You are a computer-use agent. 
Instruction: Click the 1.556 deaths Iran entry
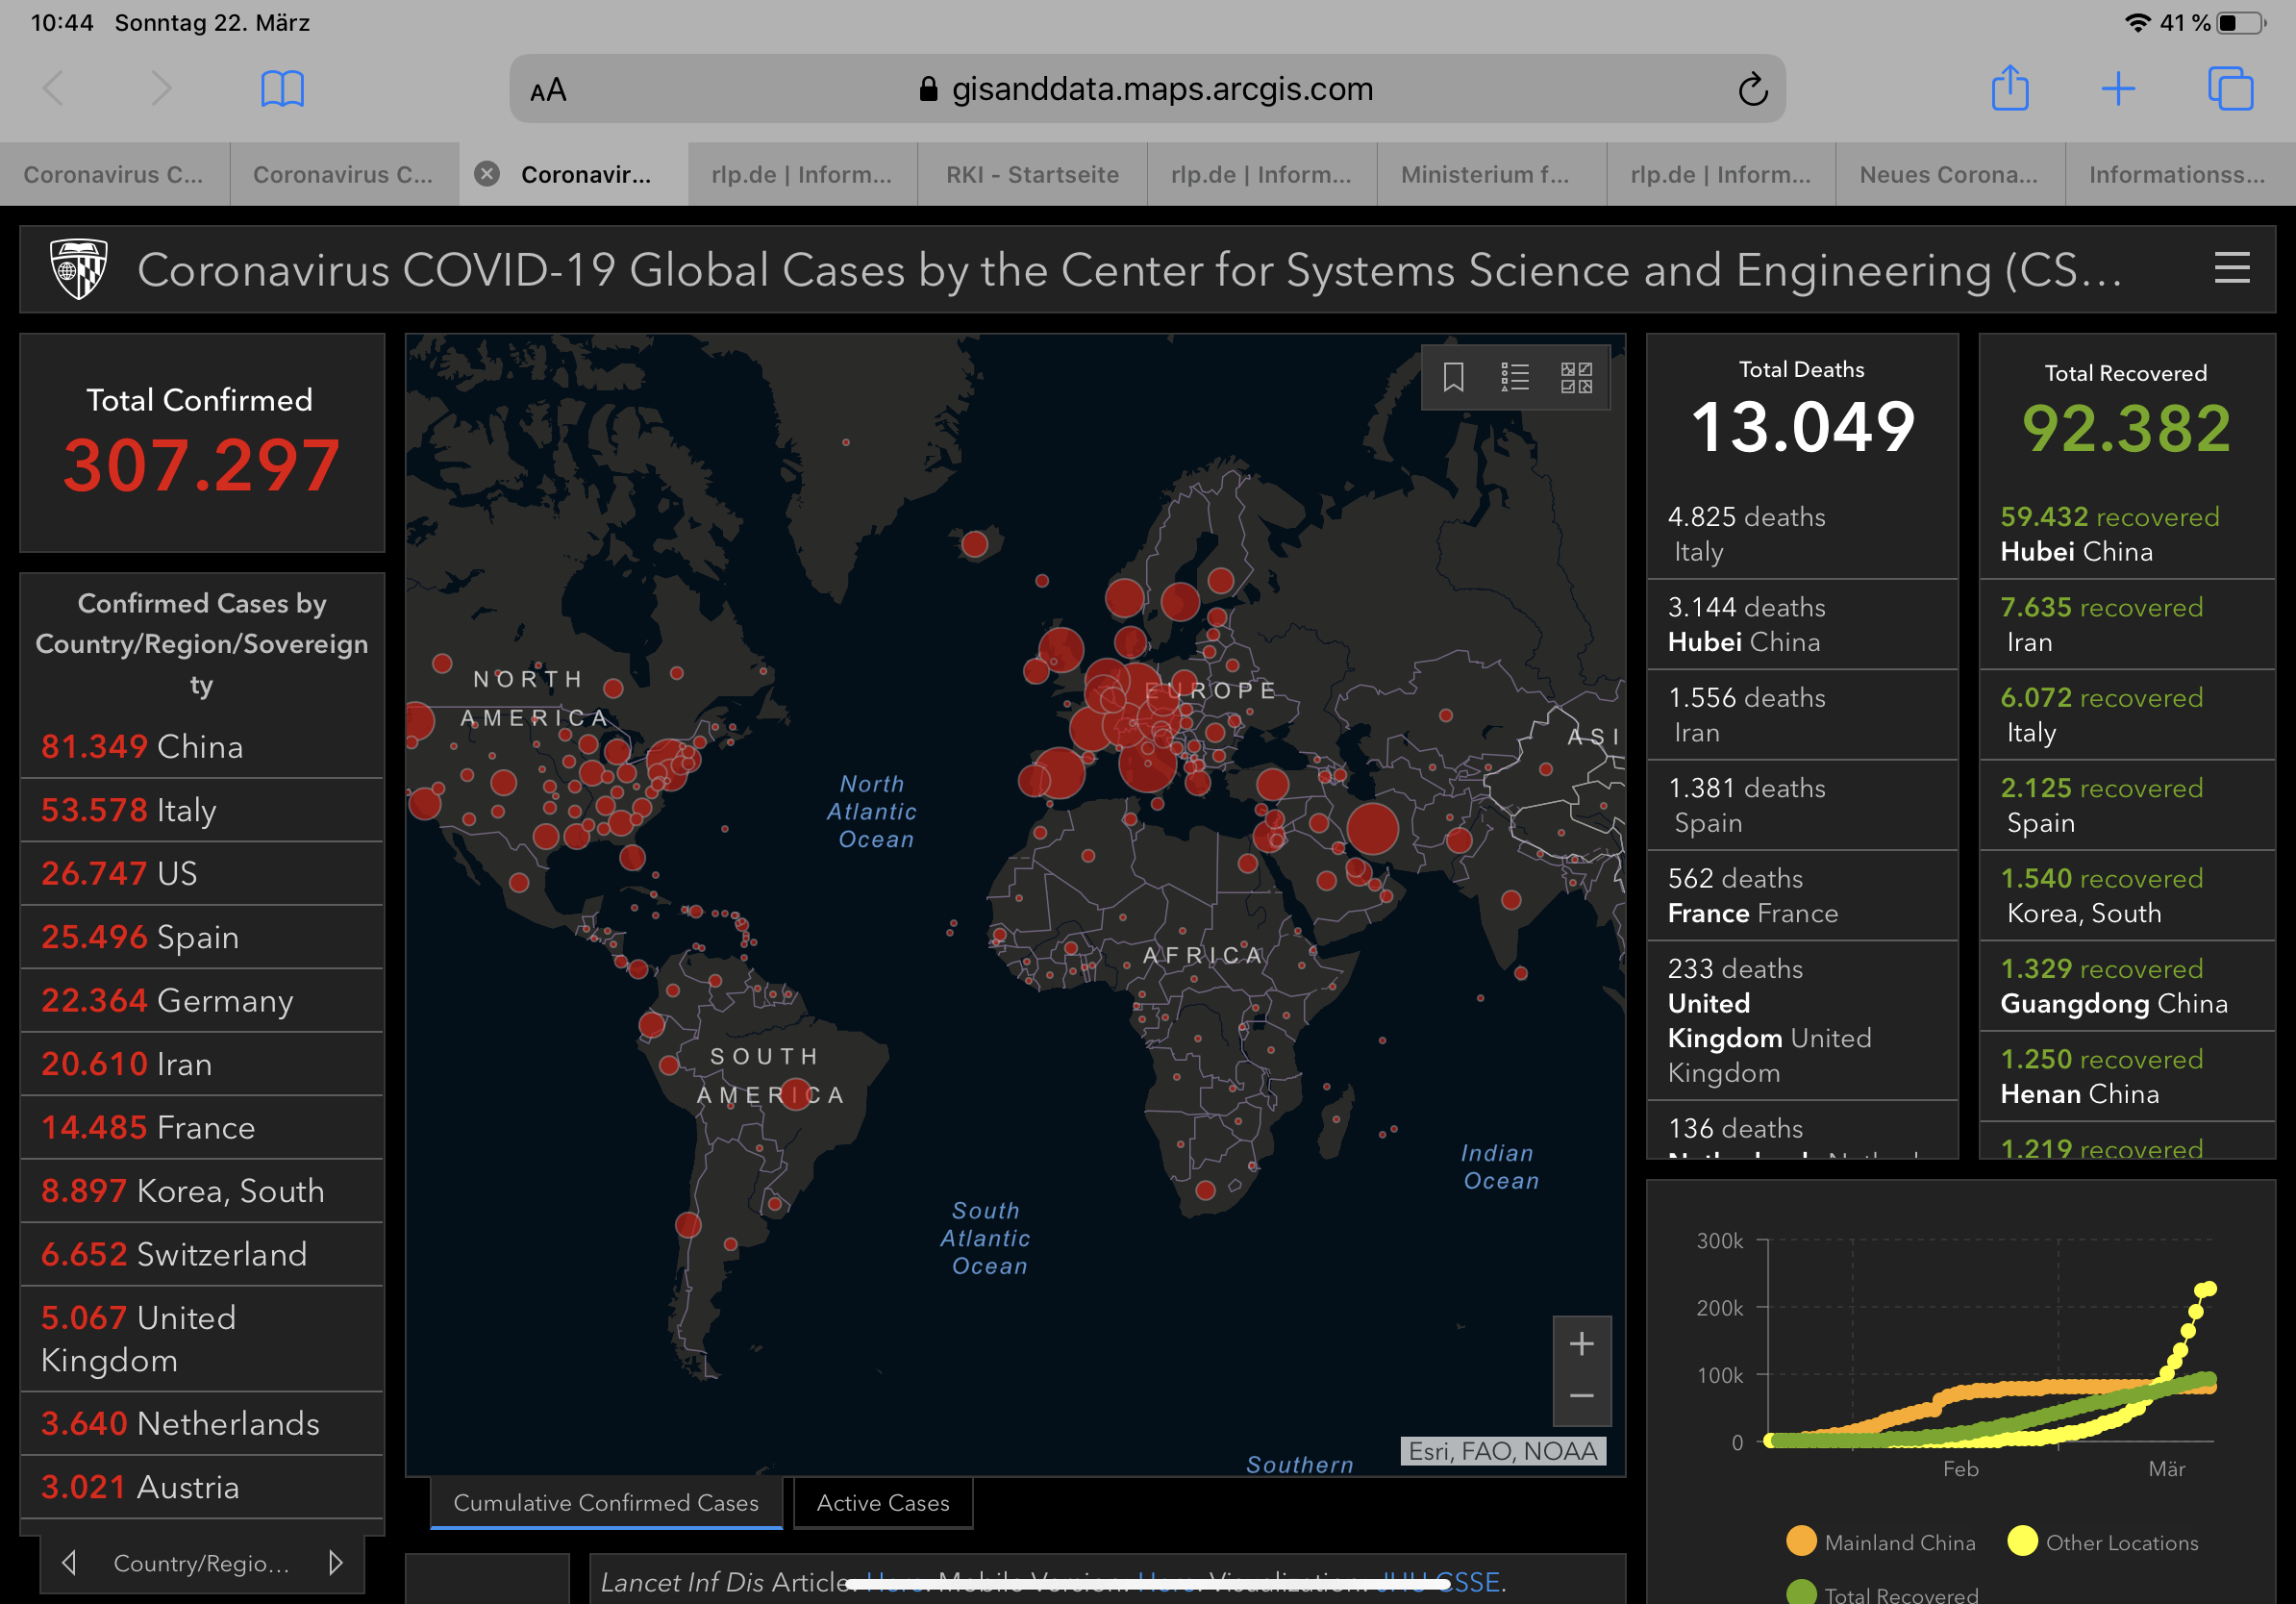tap(1802, 715)
